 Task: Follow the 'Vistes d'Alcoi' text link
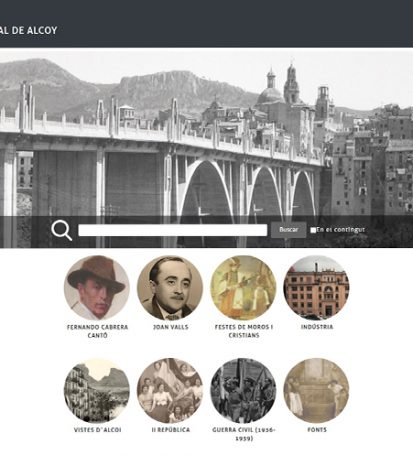pos(97,430)
